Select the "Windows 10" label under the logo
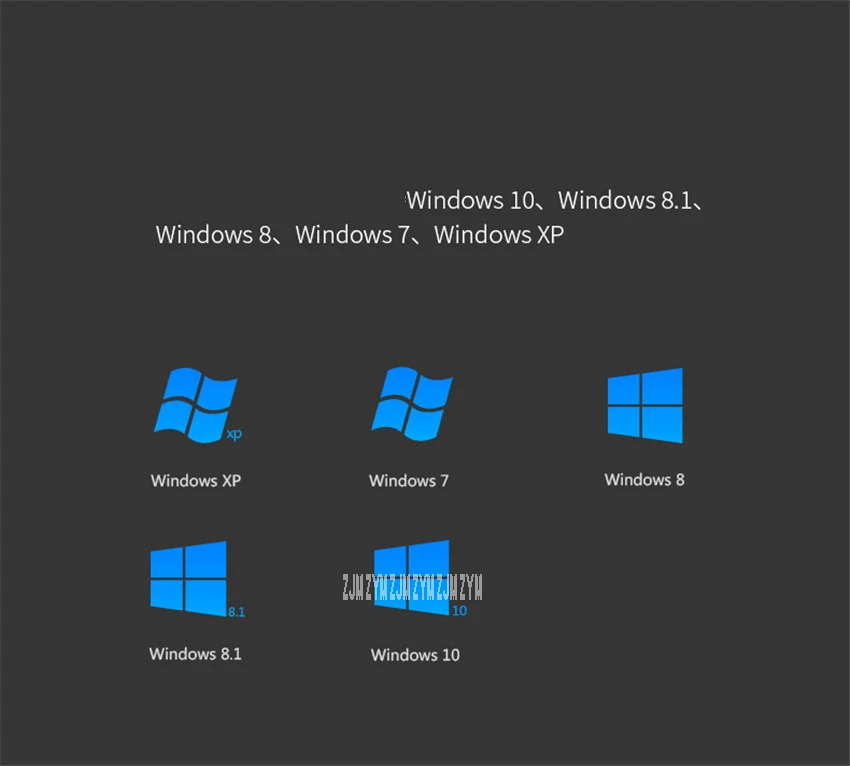This screenshot has height=766, width=850. 415,655
